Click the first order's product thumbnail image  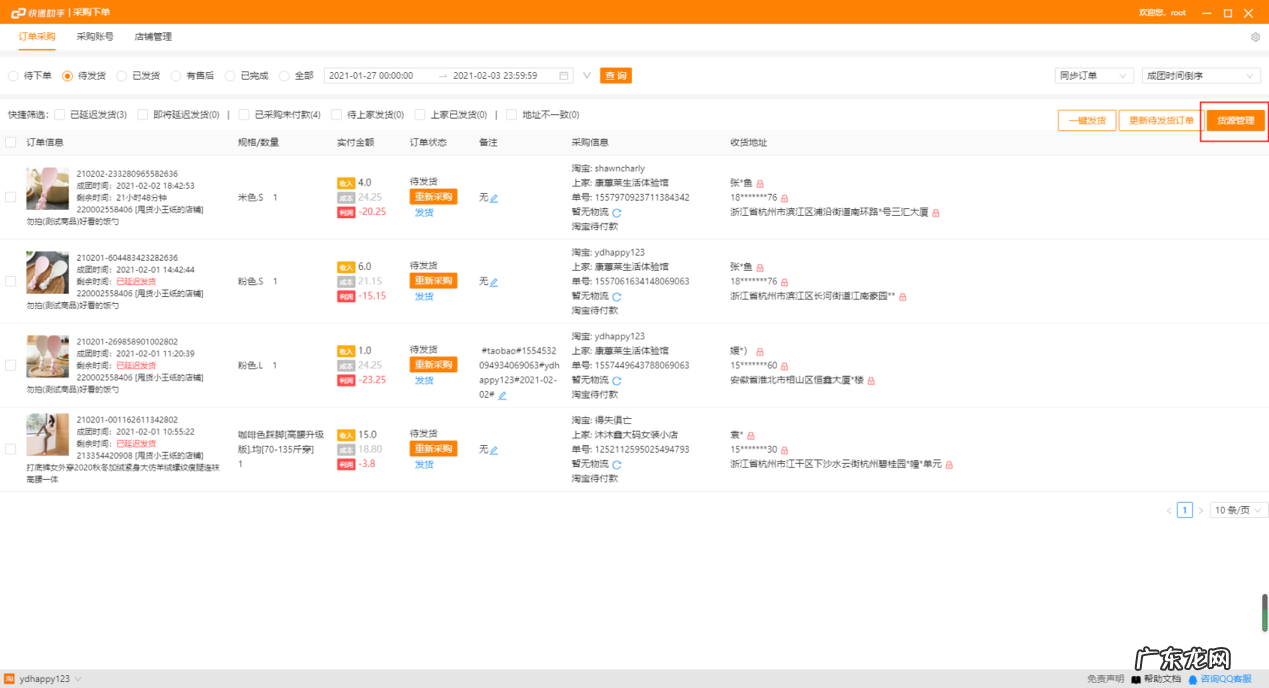pos(47,188)
